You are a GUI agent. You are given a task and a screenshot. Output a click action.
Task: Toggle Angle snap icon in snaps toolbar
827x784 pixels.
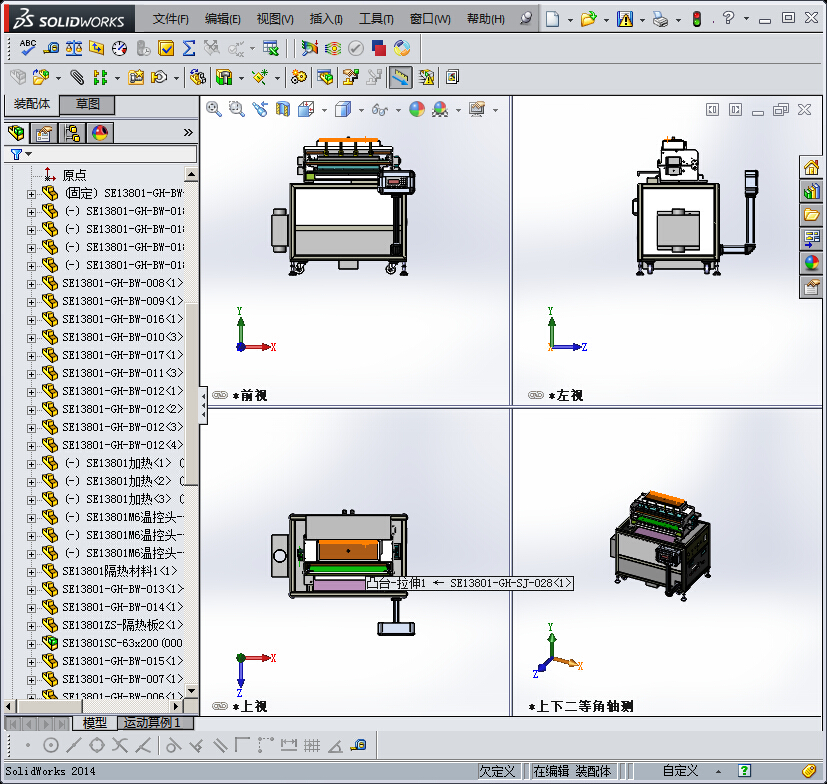point(335,745)
